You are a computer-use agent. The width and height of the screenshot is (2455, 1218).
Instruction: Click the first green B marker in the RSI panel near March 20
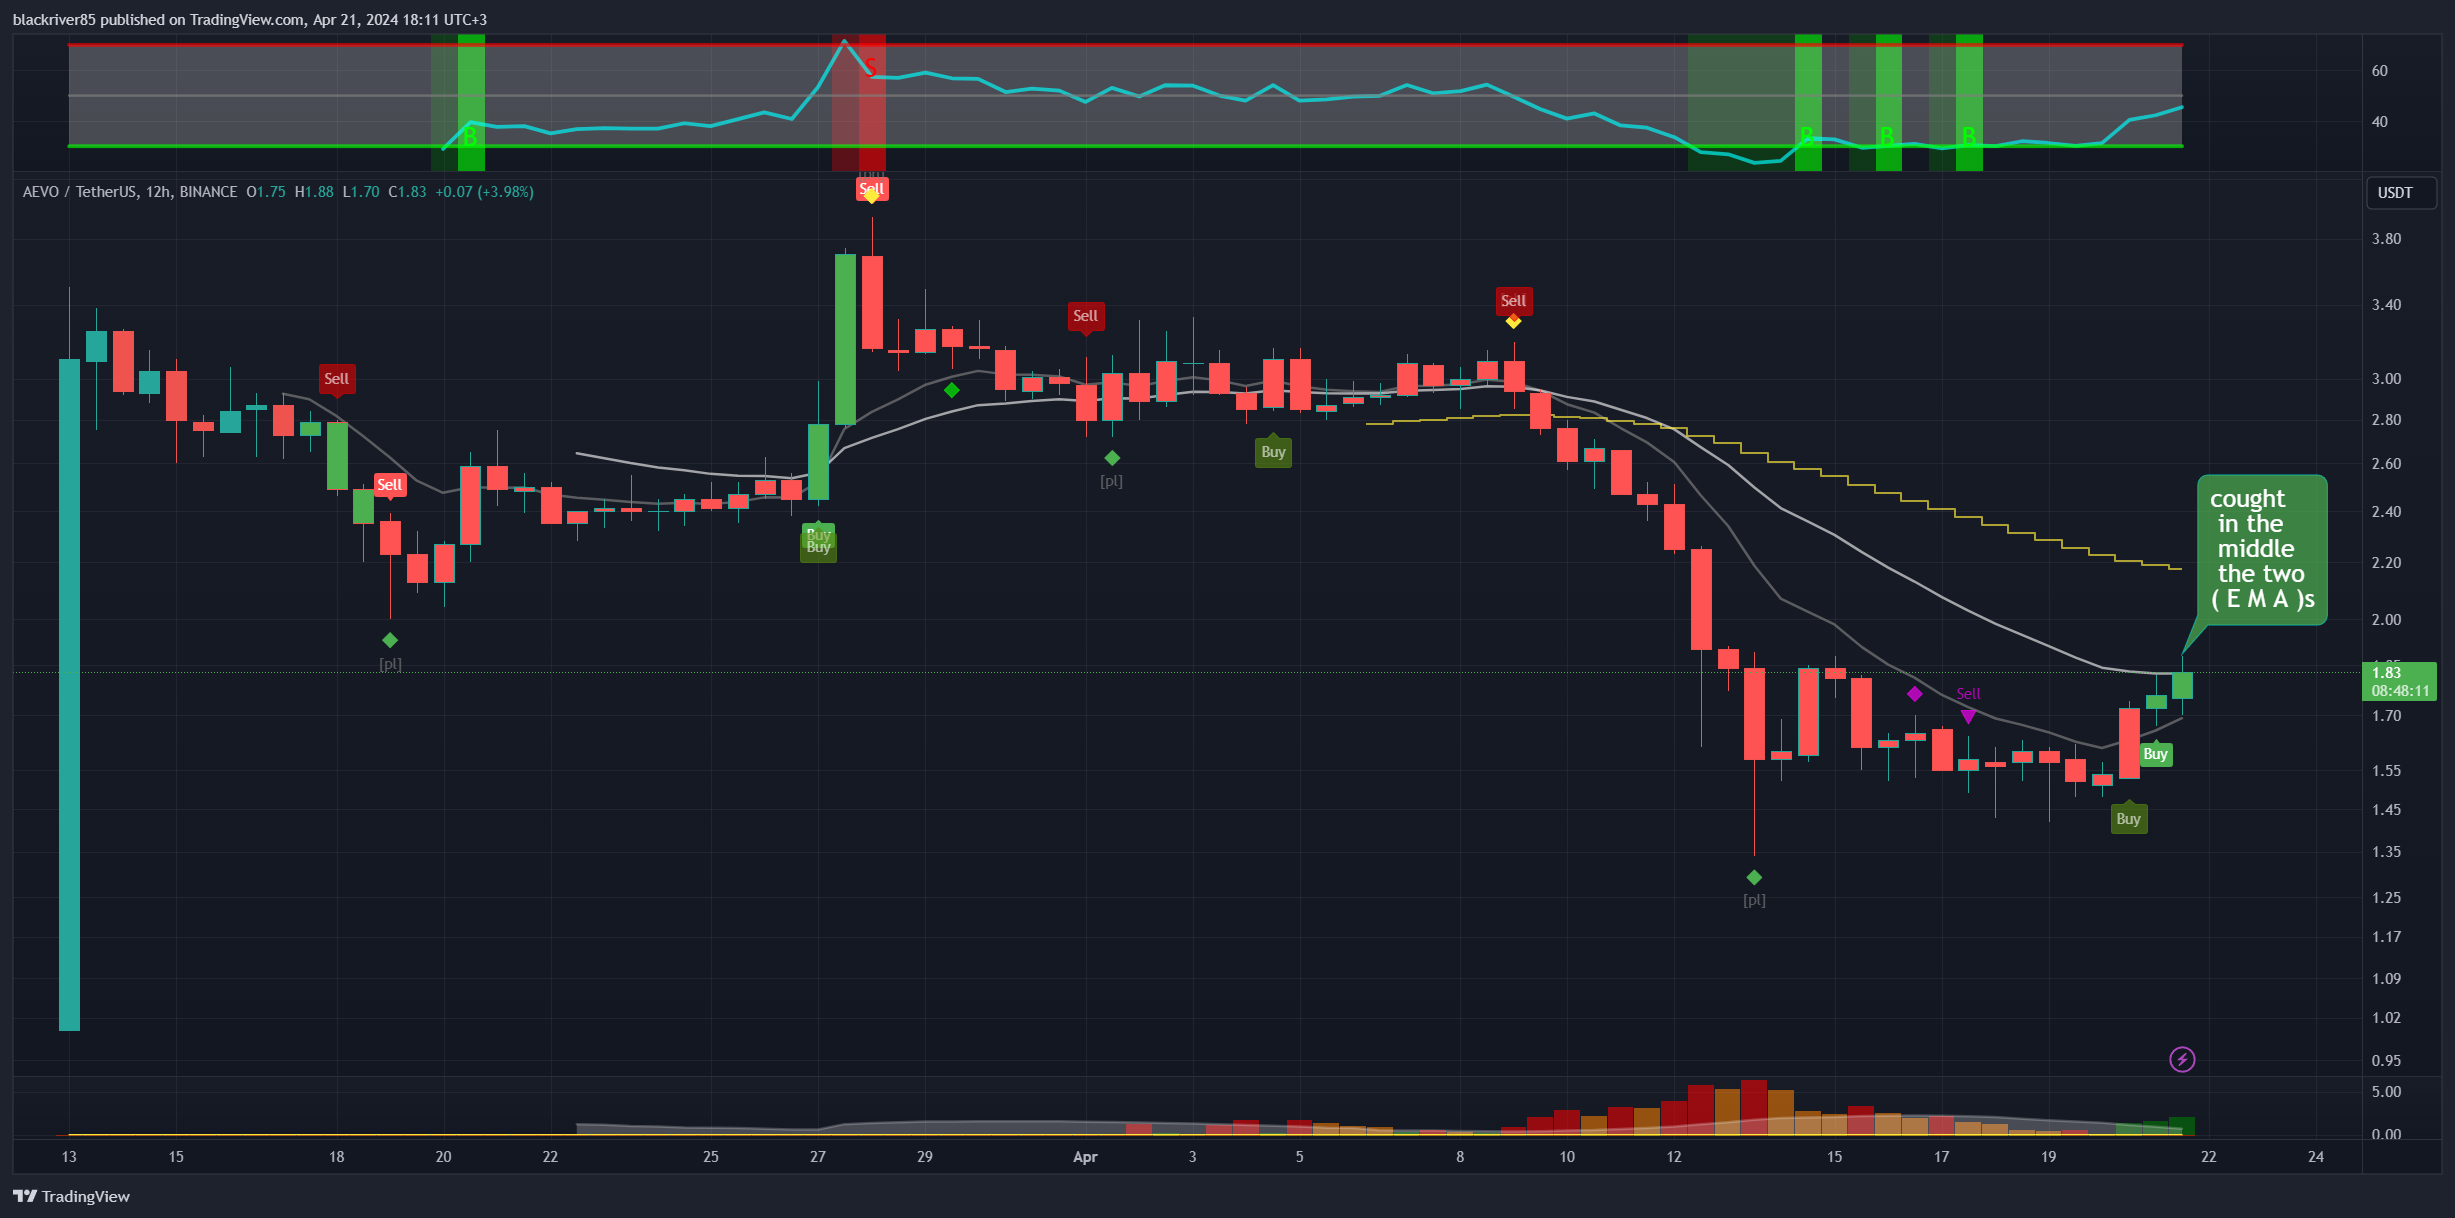[x=470, y=135]
